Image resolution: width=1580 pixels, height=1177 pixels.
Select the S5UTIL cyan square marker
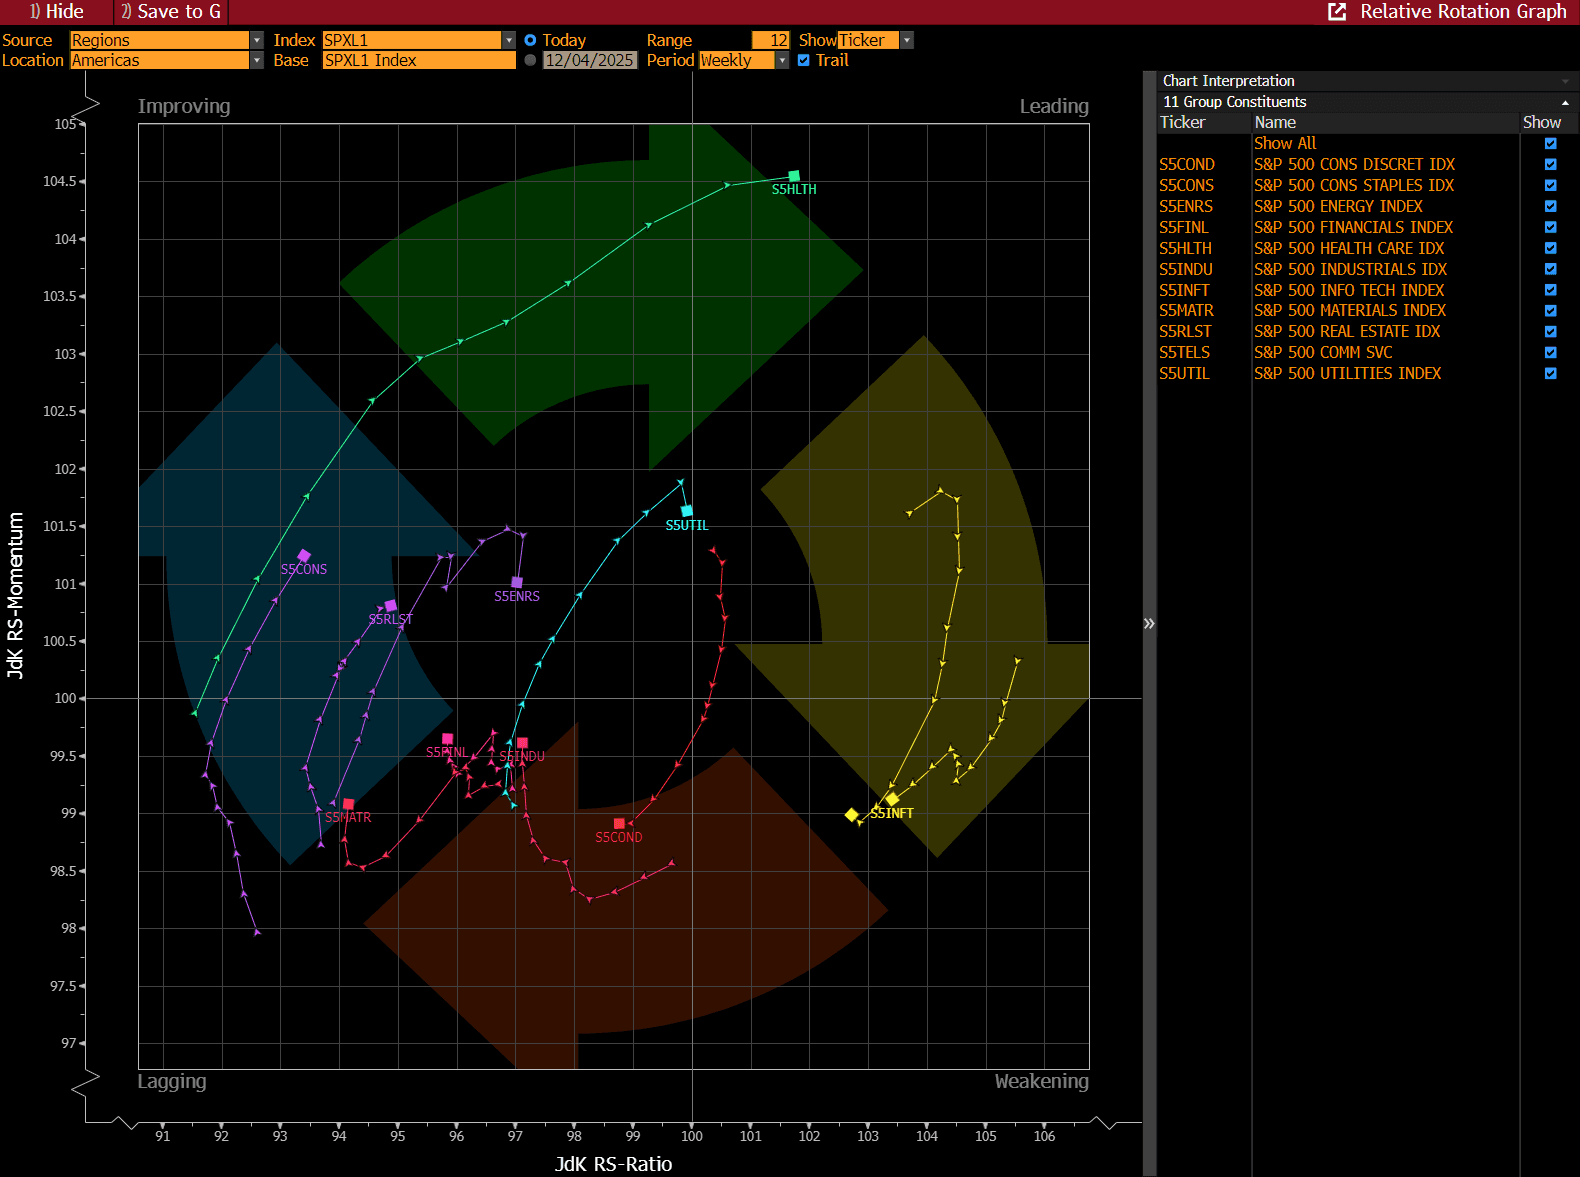(687, 511)
